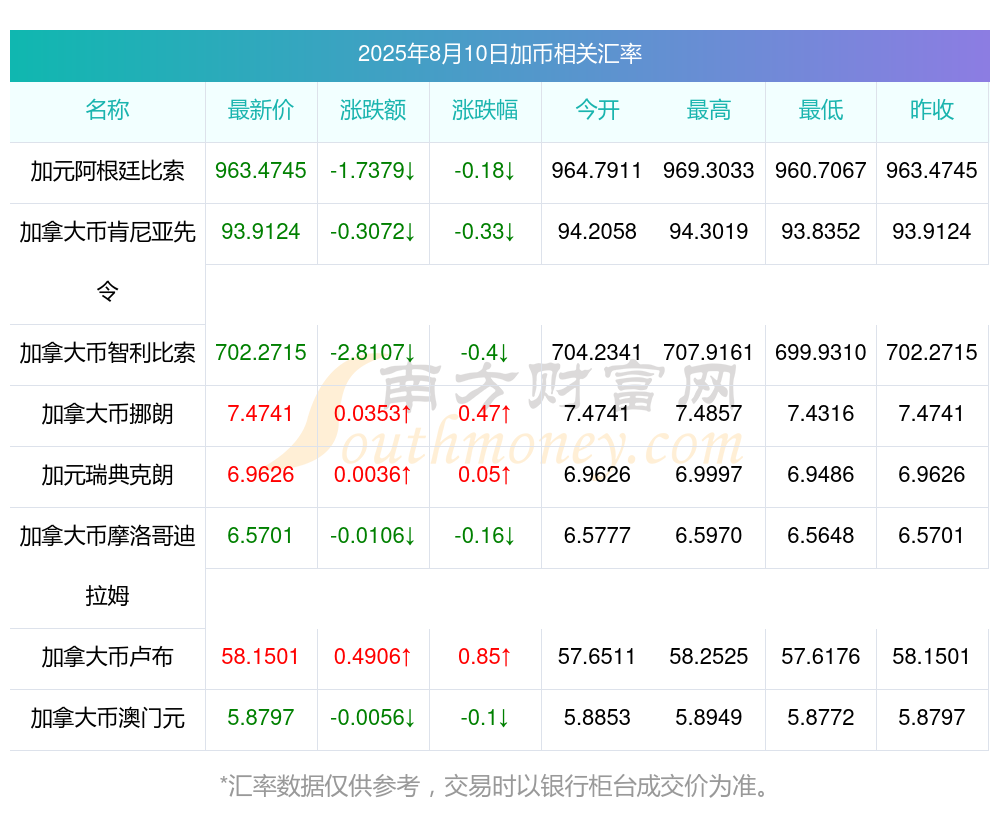This screenshot has width=1000, height=817.
Task: Select the high value 707.9161
Action: 709,353
